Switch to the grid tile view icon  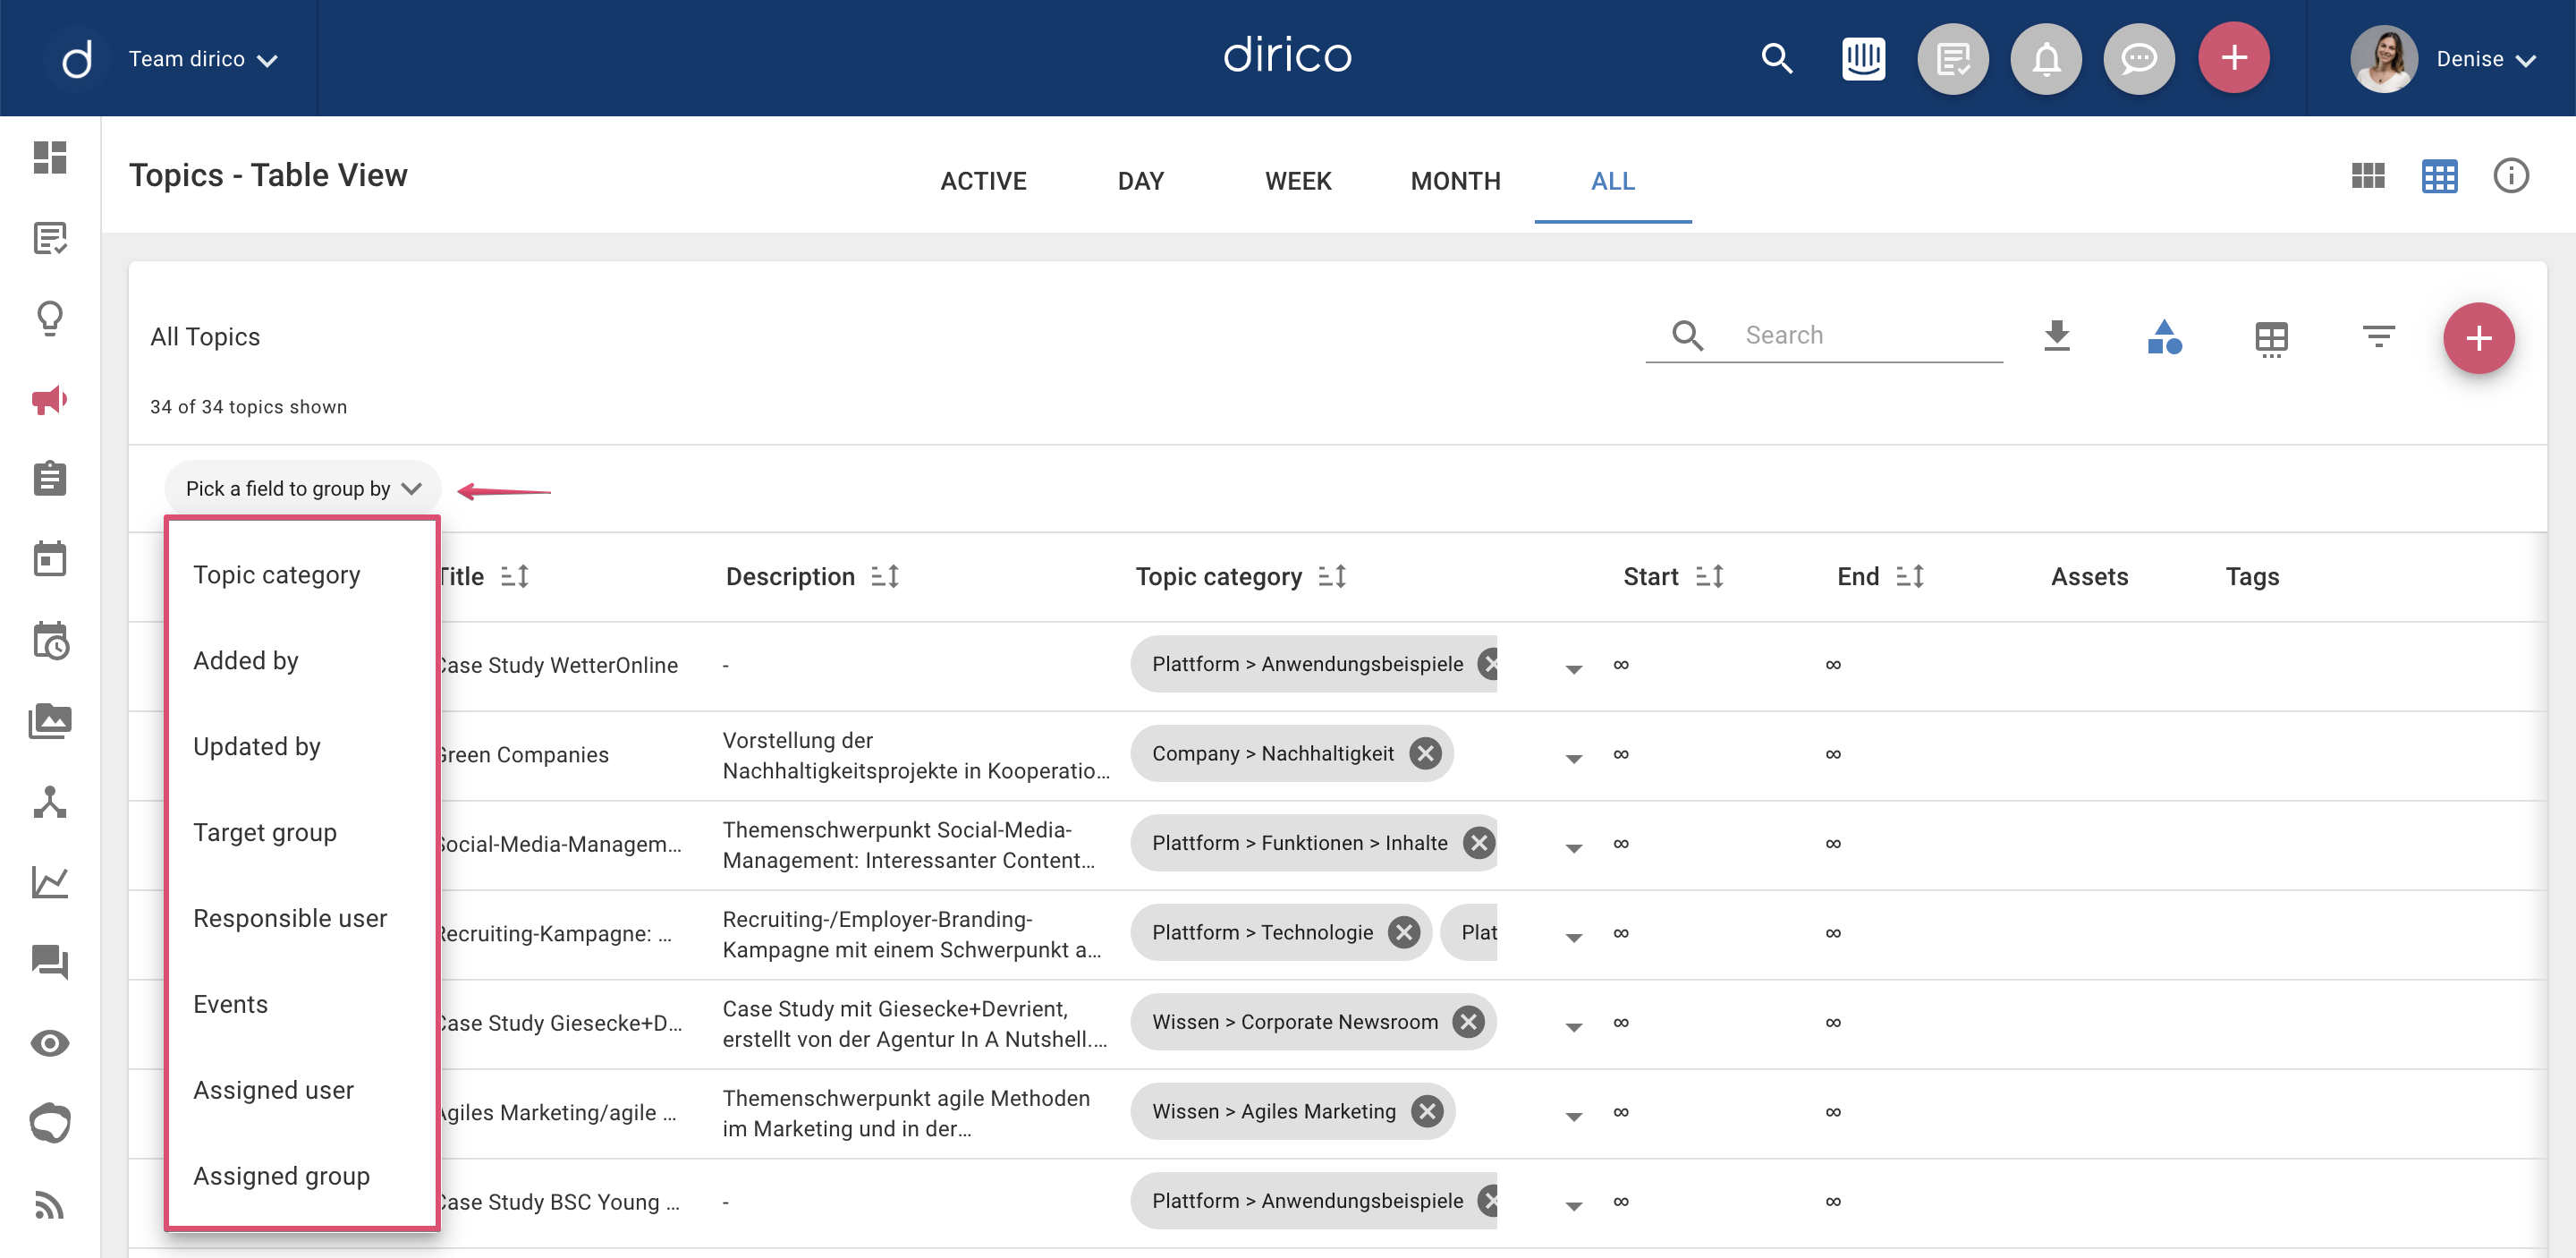point(2368,176)
